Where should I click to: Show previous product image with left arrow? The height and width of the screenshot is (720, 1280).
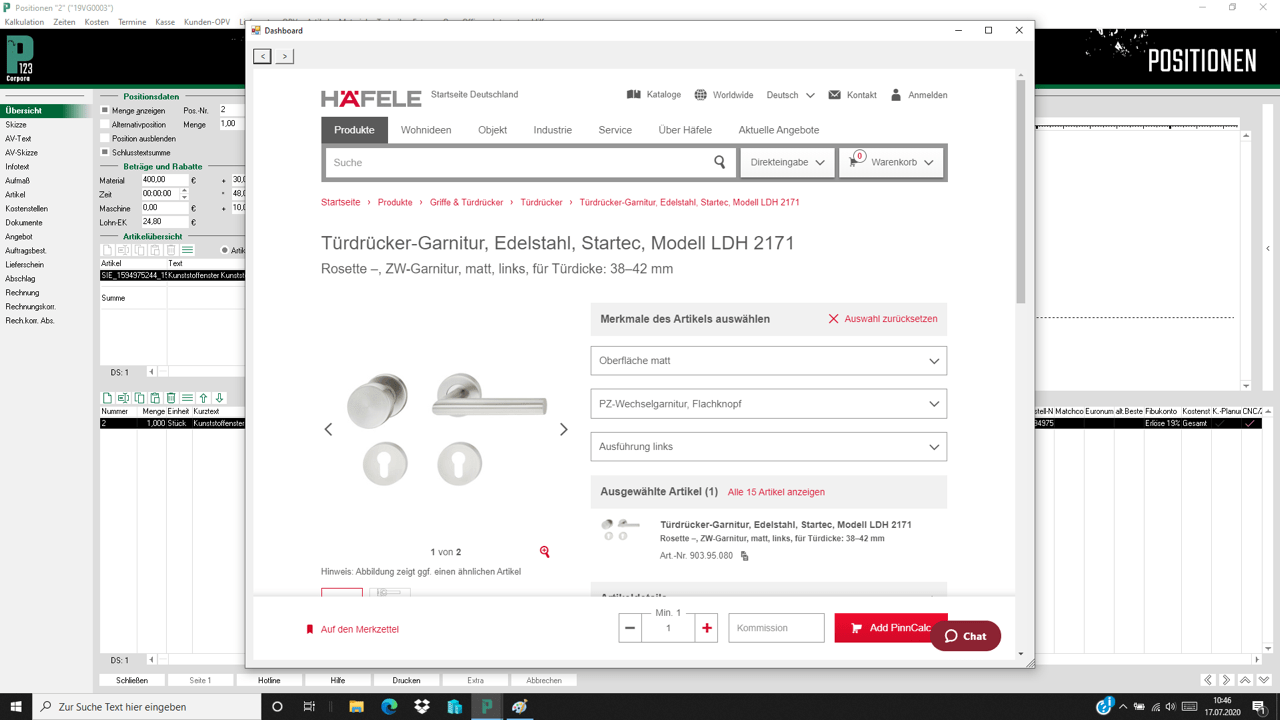(328, 429)
